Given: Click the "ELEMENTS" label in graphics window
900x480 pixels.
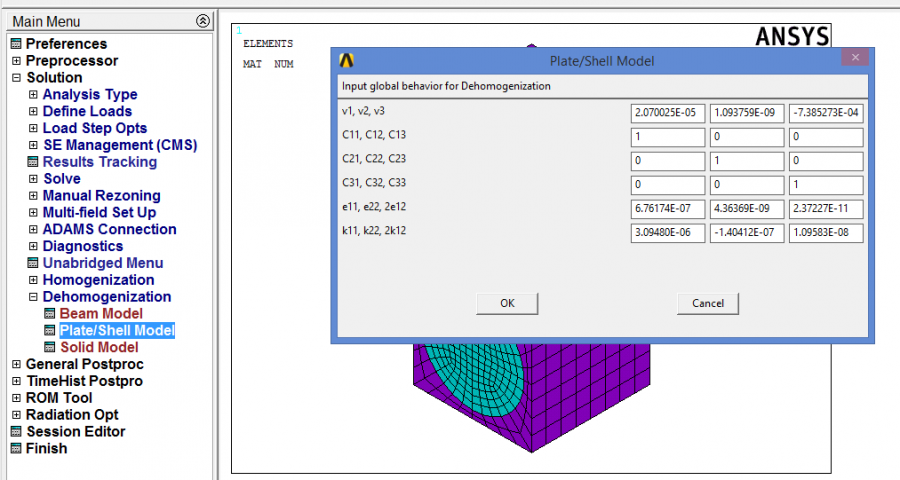Looking at the screenshot, I should [268, 44].
